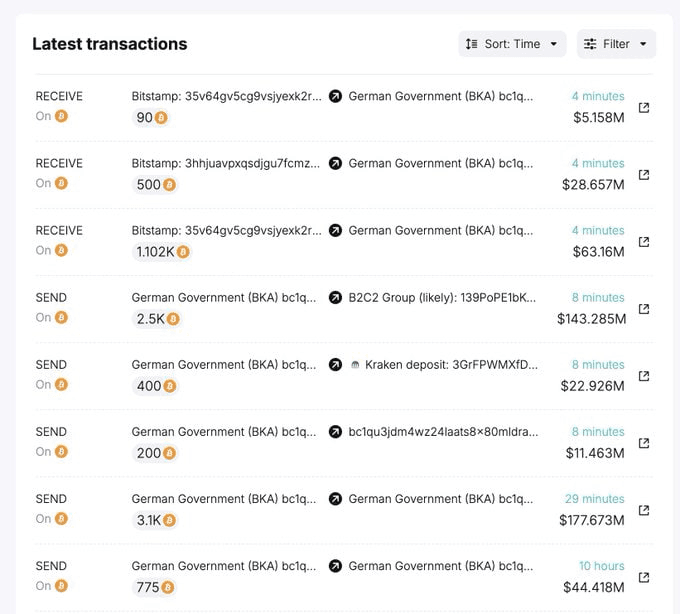Image resolution: width=680 pixels, height=614 pixels.
Task: Open external link for the $22.926M transaction
Action: (x=644, y=376)
